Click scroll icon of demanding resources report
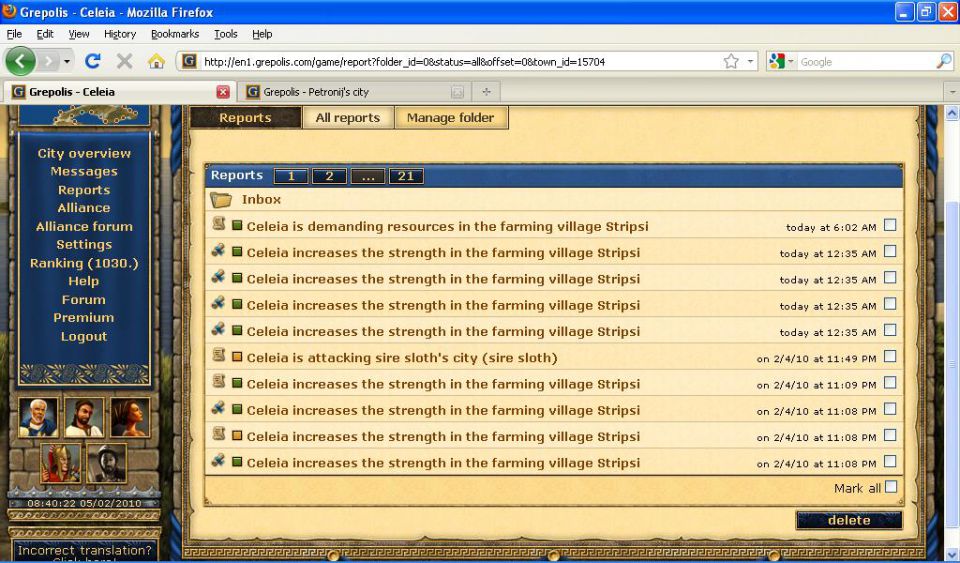This screenshot has height=563, width=960. [x=219, y=224]
